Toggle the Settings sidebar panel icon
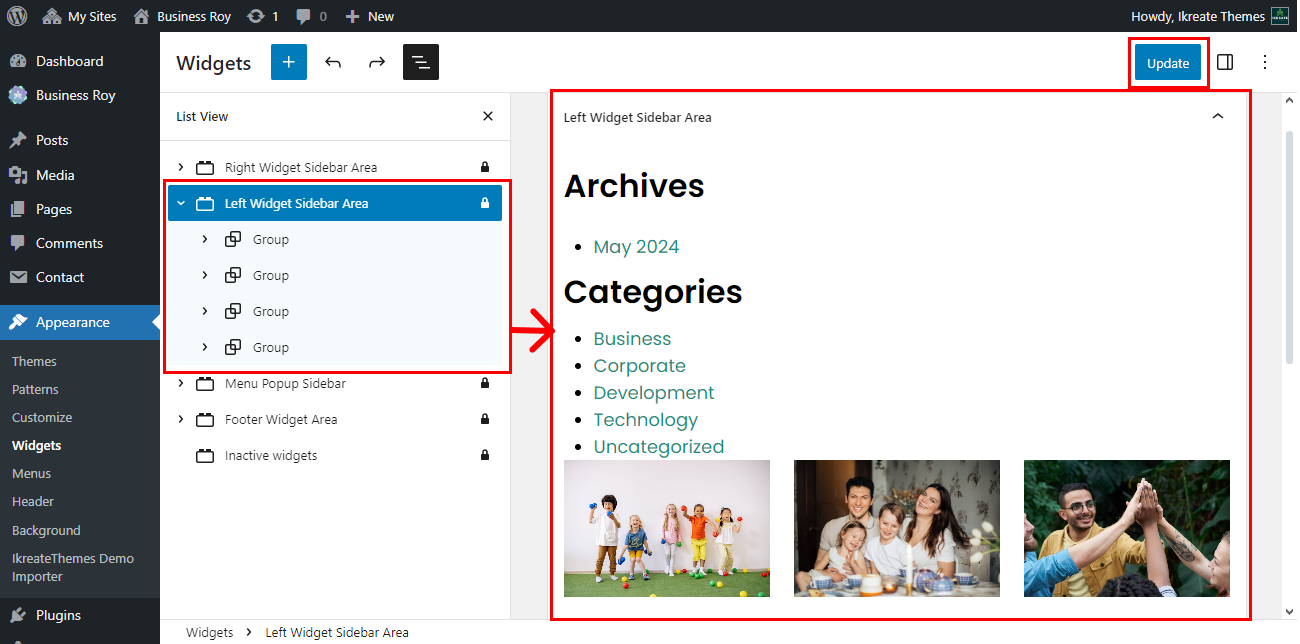 click(1225, 62)
